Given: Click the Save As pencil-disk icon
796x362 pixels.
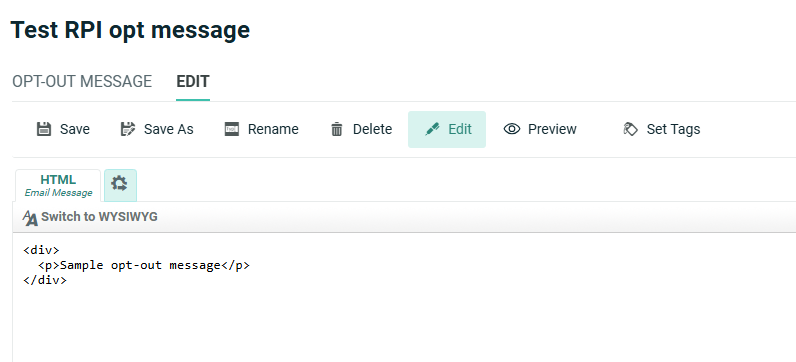Looking at the screenshot, I should pos(128,129).
